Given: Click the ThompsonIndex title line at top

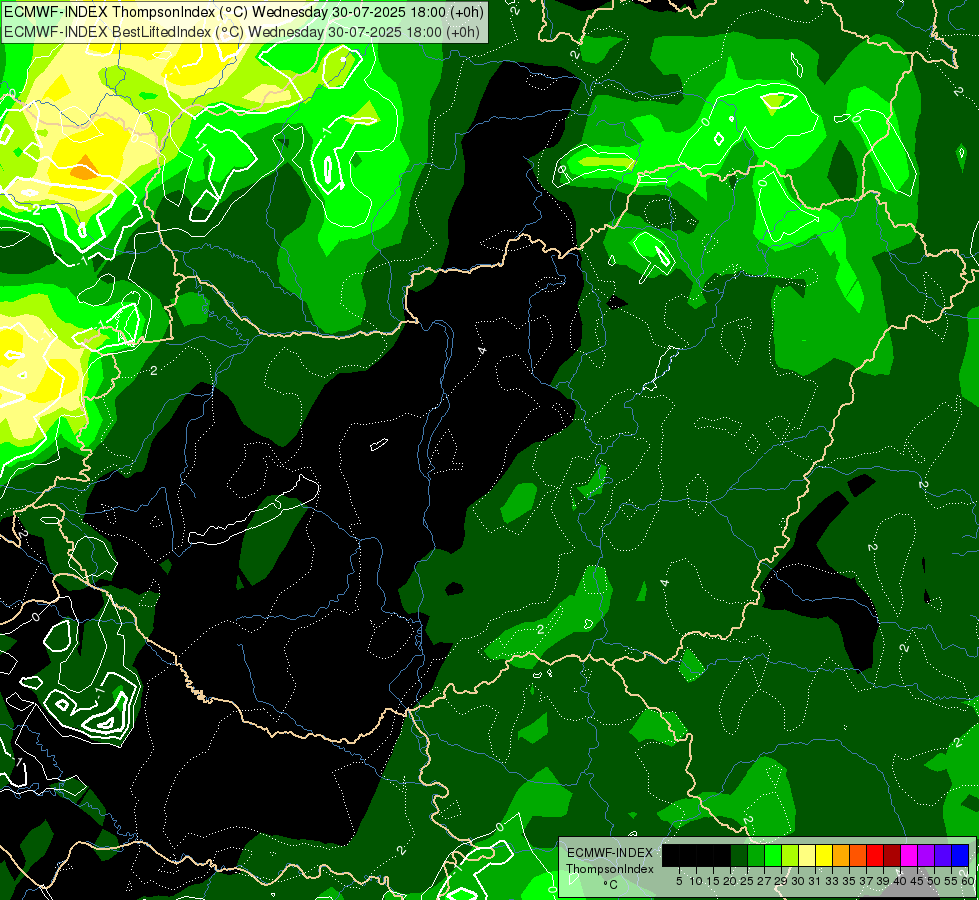Looking at the screenshot, I should click(244, 11).
